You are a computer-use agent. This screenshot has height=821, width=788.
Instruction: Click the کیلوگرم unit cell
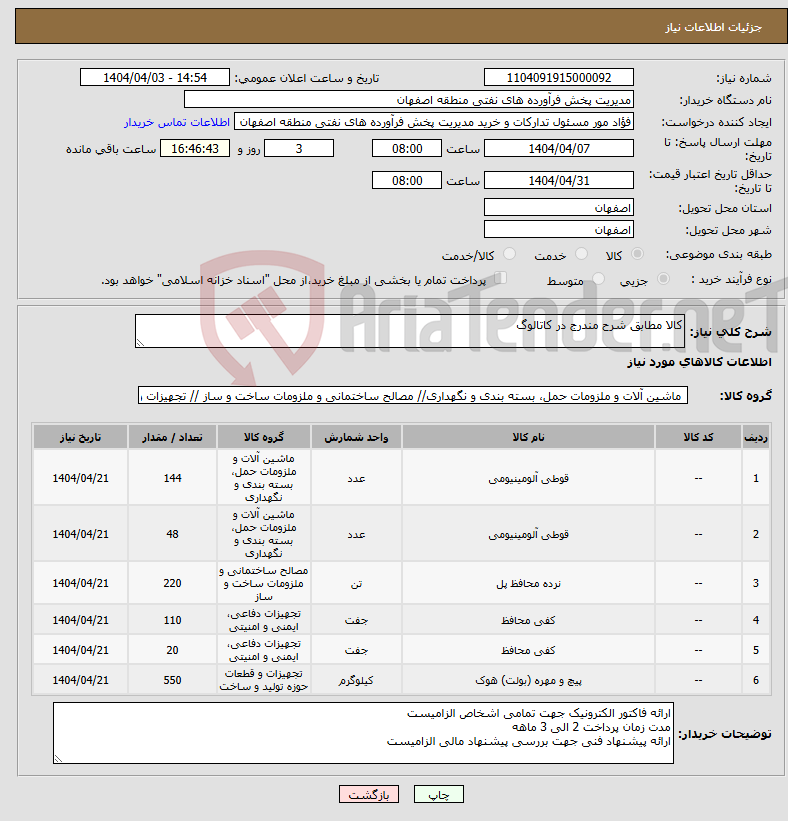pyautogui.click(x=357, y=680)
